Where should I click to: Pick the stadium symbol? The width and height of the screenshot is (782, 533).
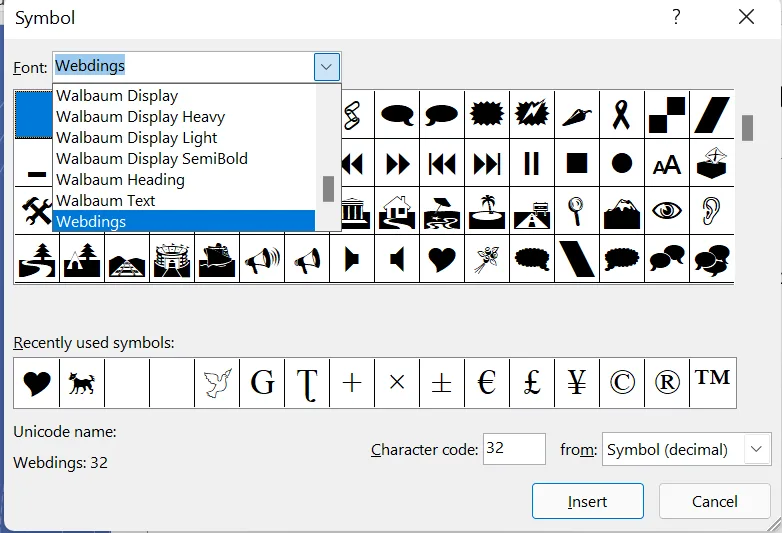click(x=172, y=259)
